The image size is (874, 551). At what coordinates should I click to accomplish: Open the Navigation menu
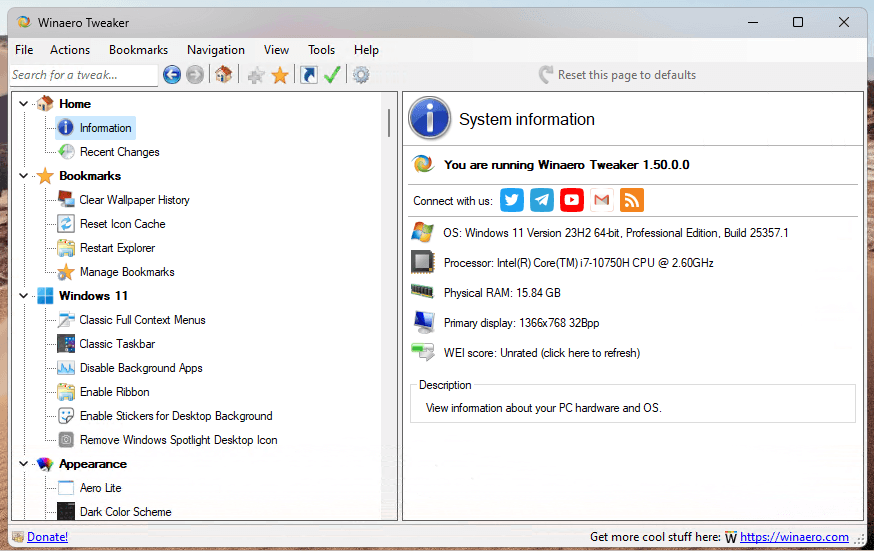(215, 50)
